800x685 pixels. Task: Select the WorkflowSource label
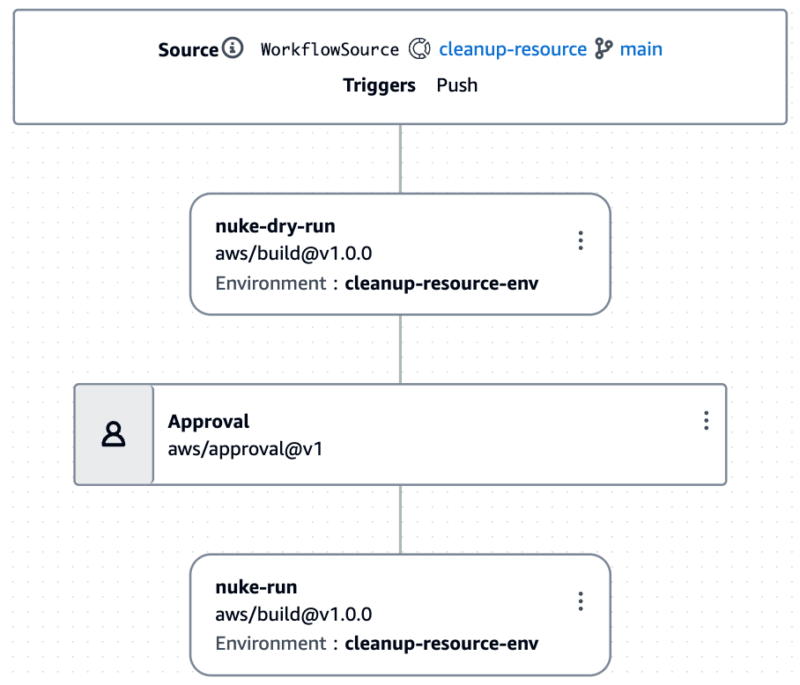click(330, 49)
